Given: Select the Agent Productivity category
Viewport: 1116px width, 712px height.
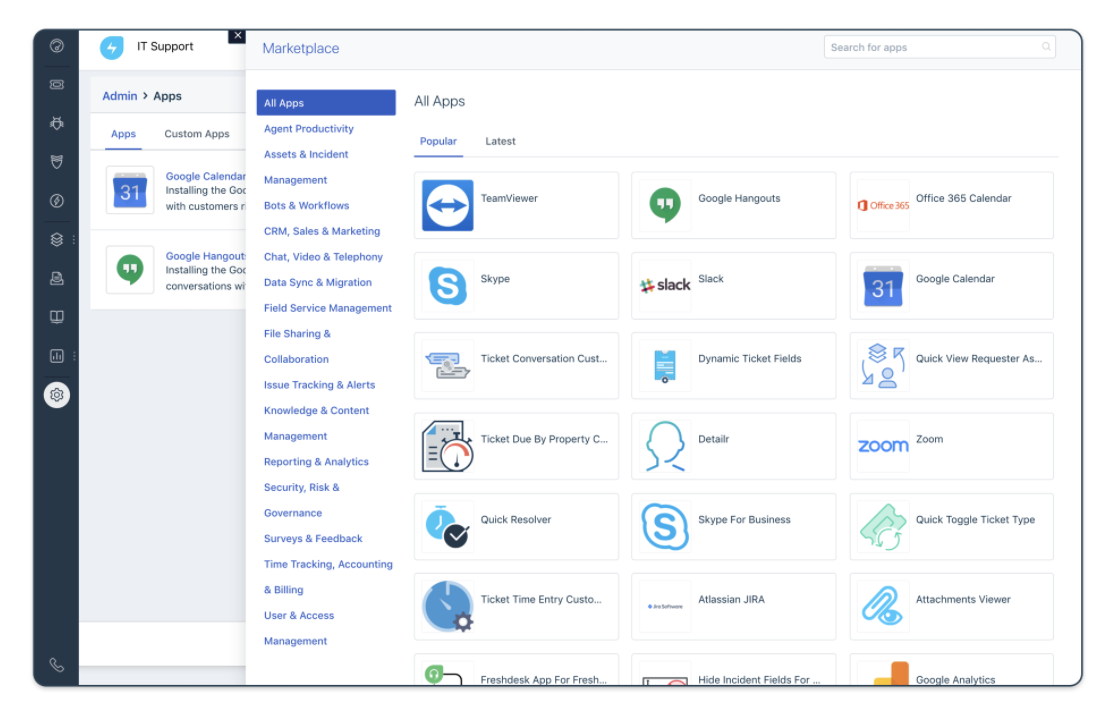Looking at the screenshot, I should click(x=308, y=128).
